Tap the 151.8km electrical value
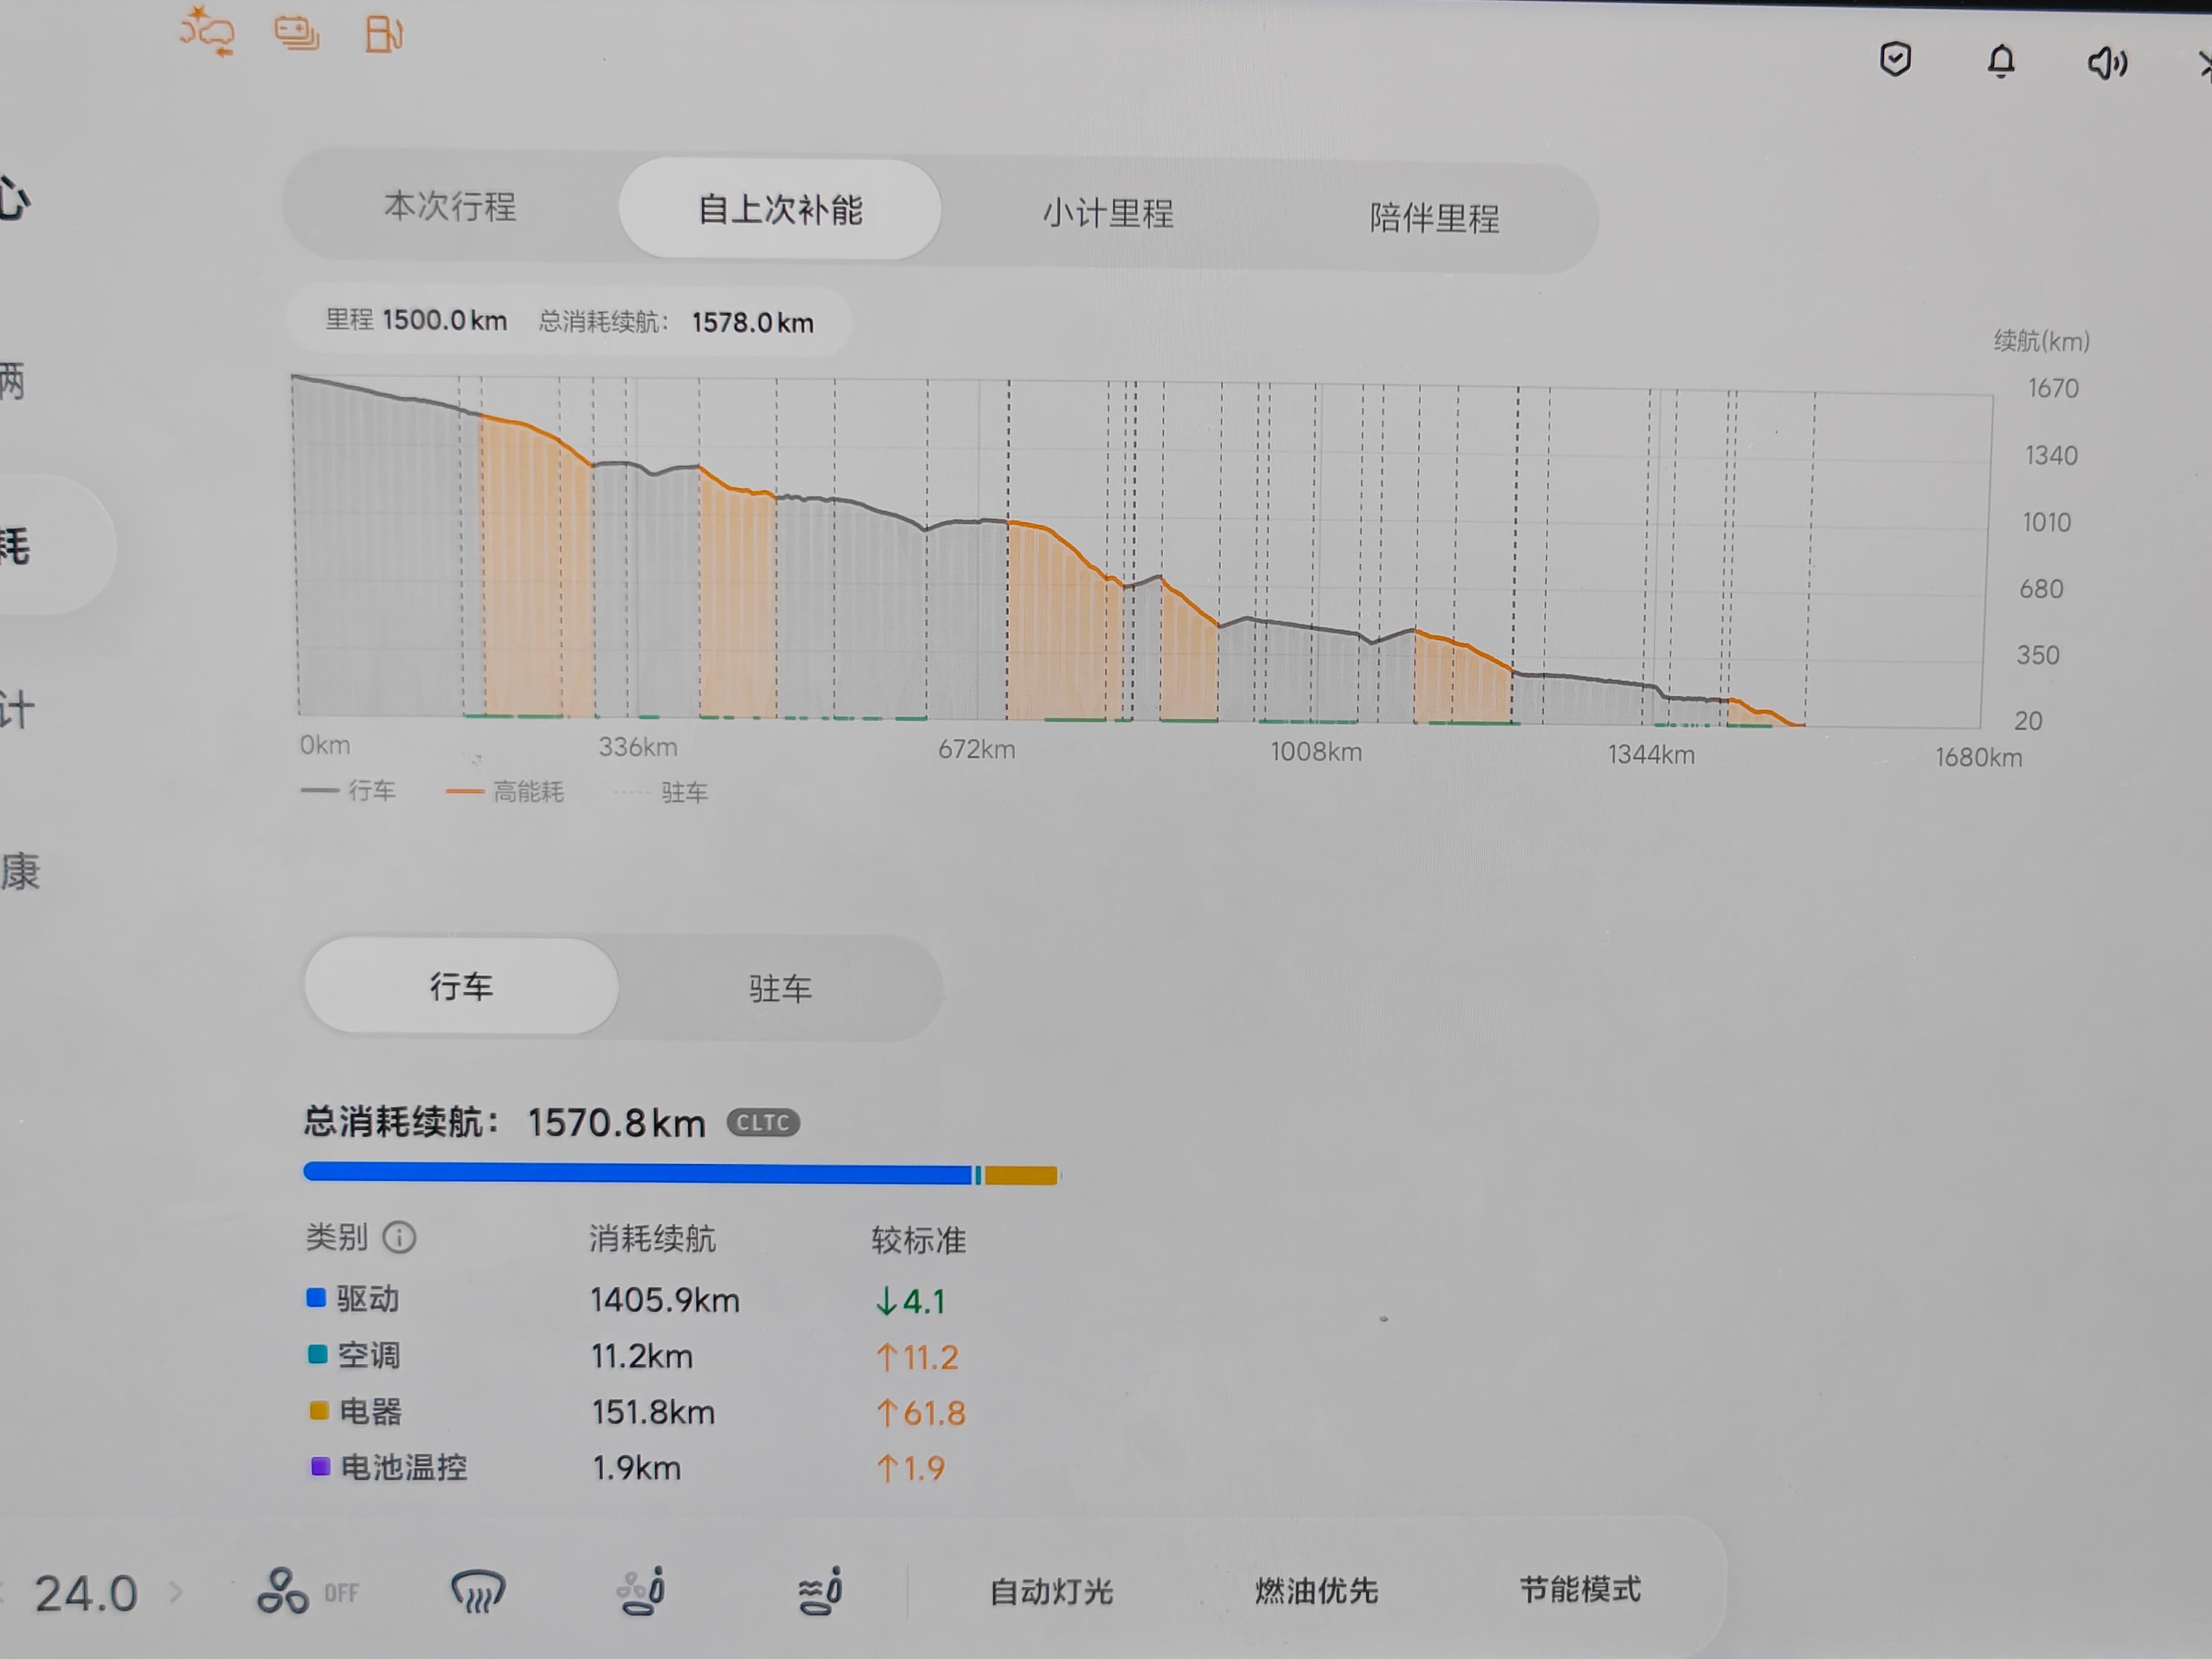Image resolution: width=2212 pixels, height=1659 pixels. click(653, 1412)
